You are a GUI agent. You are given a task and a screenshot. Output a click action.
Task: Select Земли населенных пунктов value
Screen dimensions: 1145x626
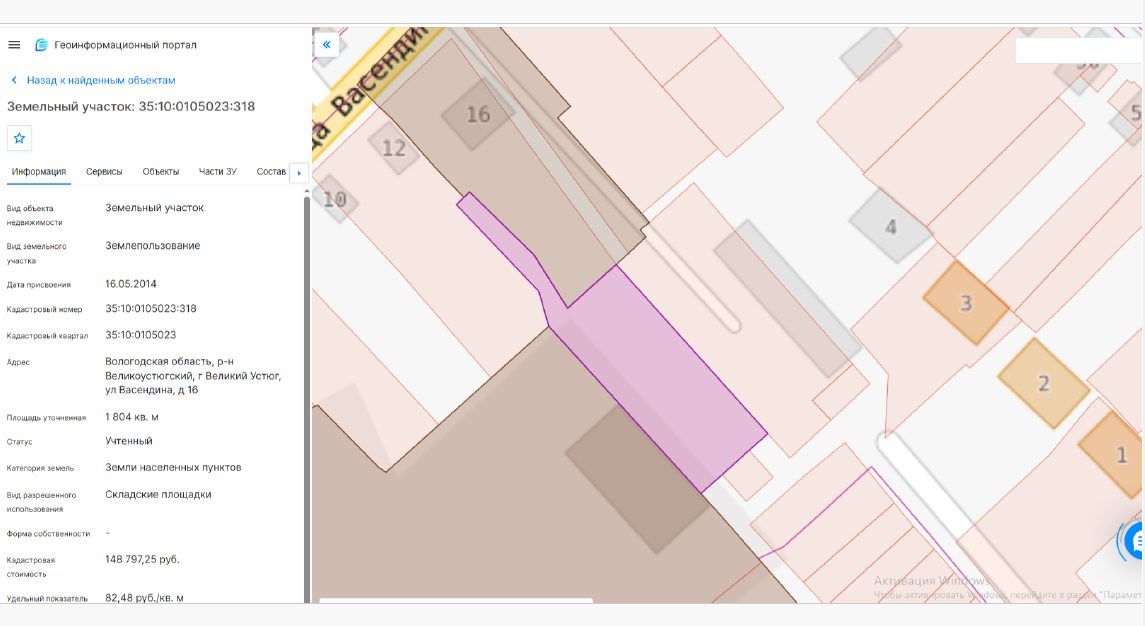173,467
